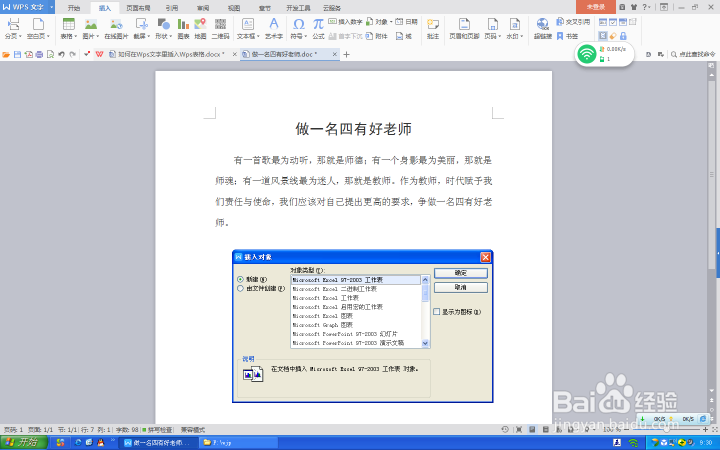Image resolution: width=720 pixels, height=450 pixels.
Task: Switch to the 页面布局 ribbon tab
Action: click(138, 8)
